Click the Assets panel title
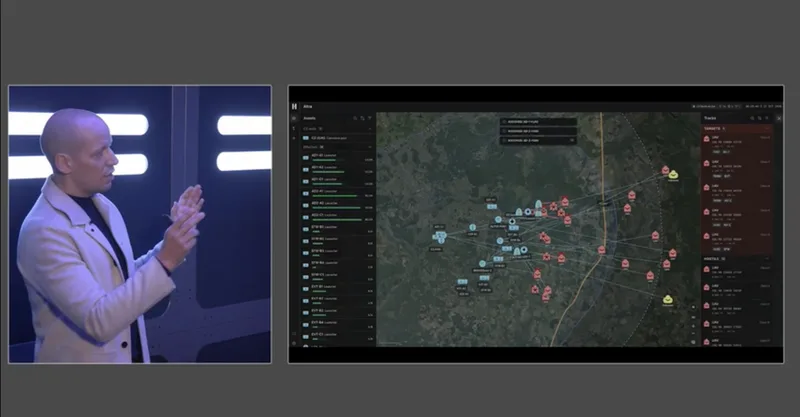The width and height of the screenshot is (800, 417). (310, 118)
